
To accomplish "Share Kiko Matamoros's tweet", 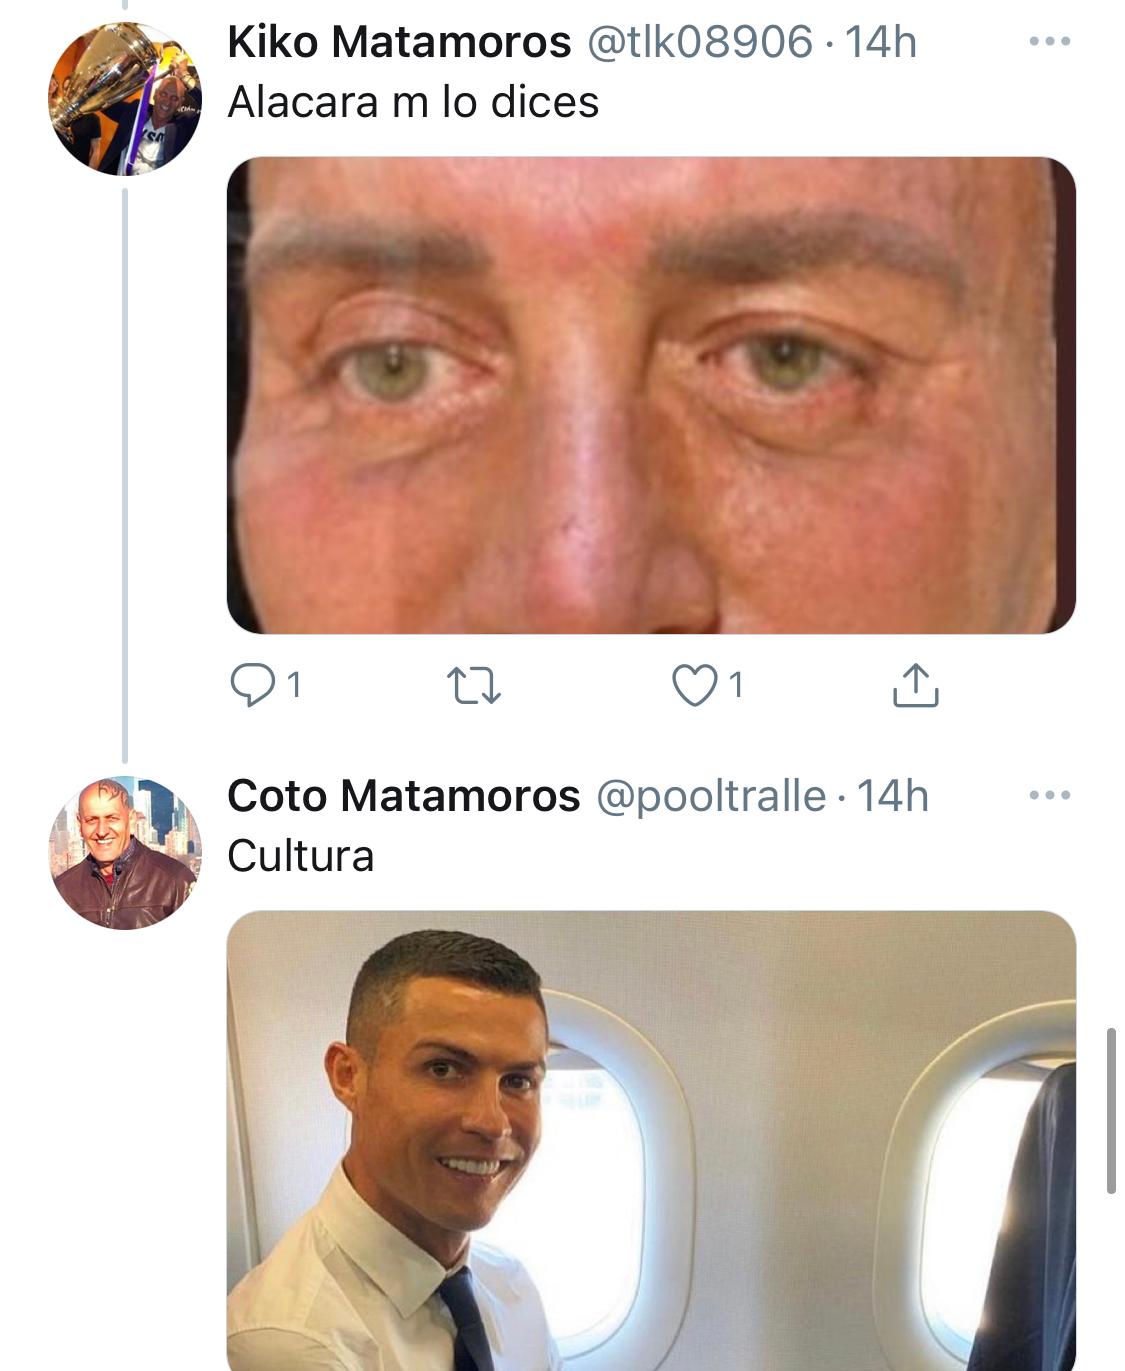I will click(x=914, y=685).
